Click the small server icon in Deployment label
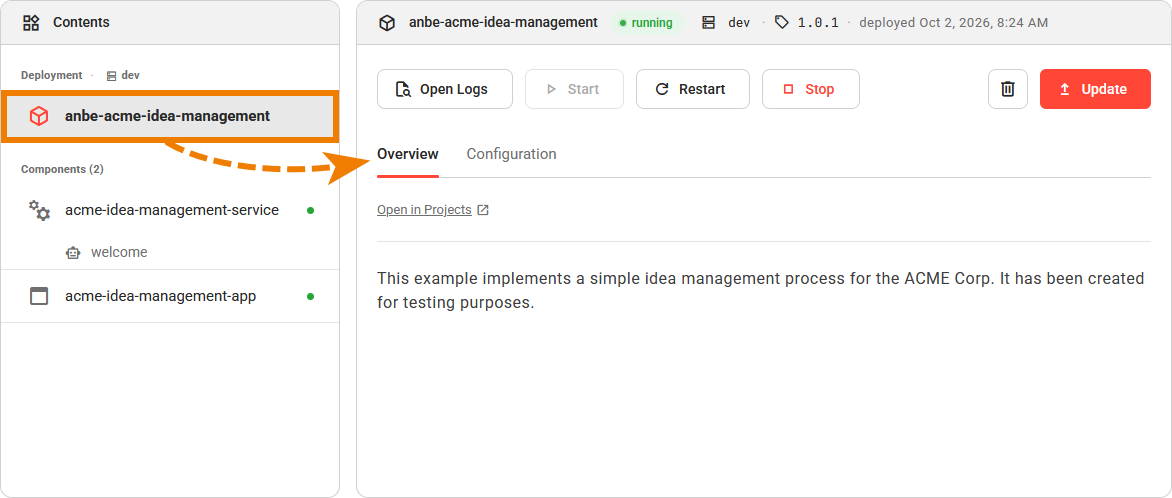This screenshot has height=498, width=1172. tap(111, 76)
